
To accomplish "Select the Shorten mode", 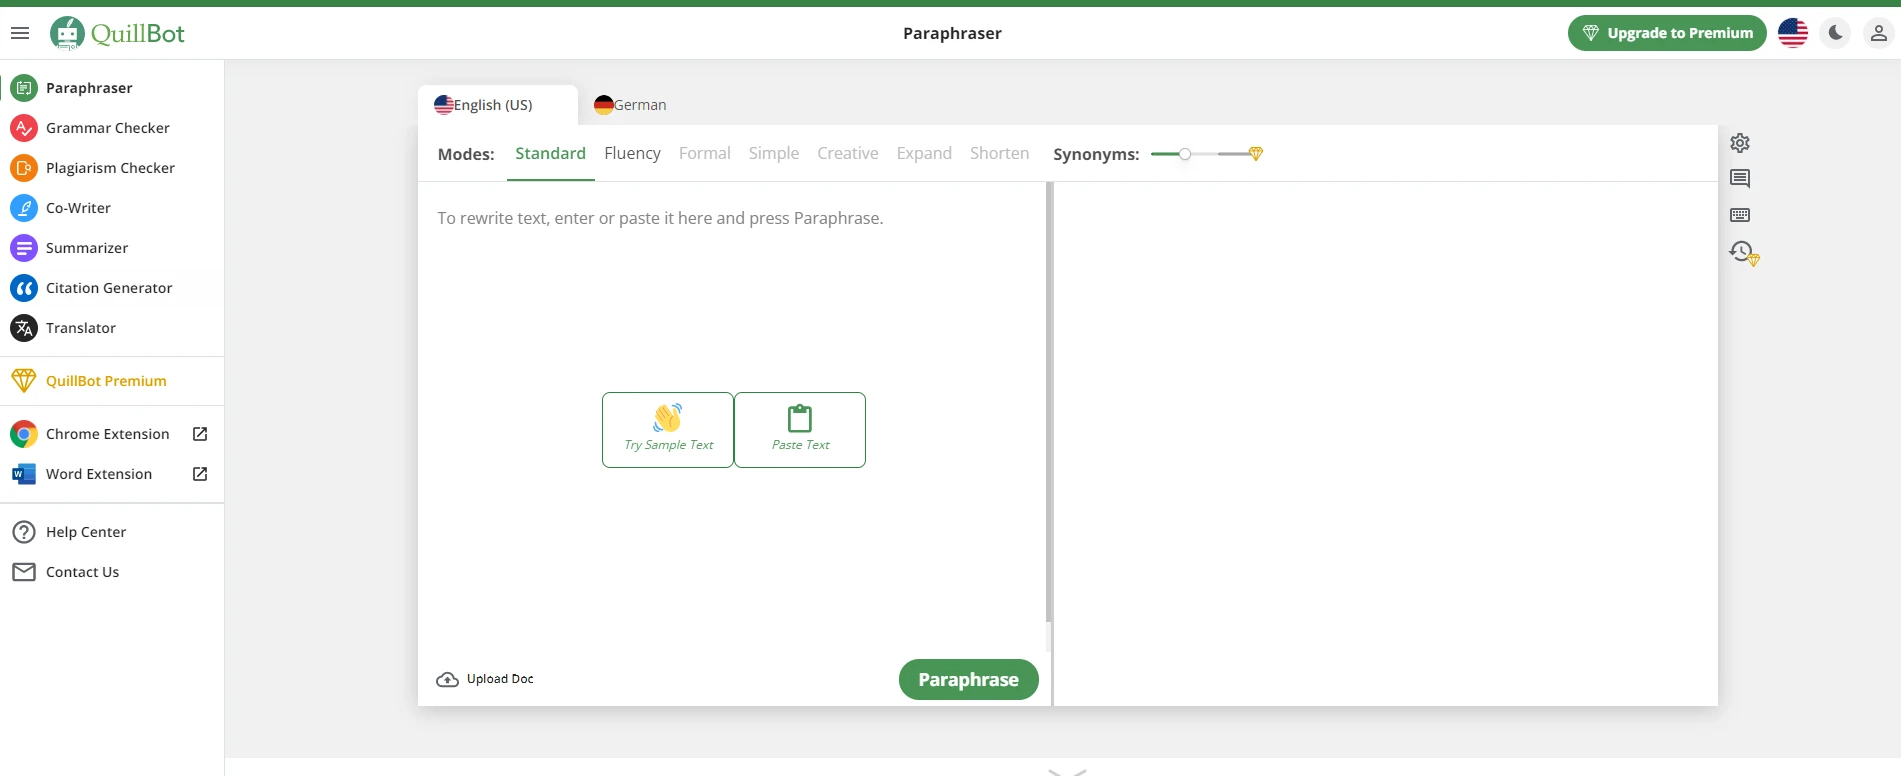I will pyautogui.click(x=999, y=153).
